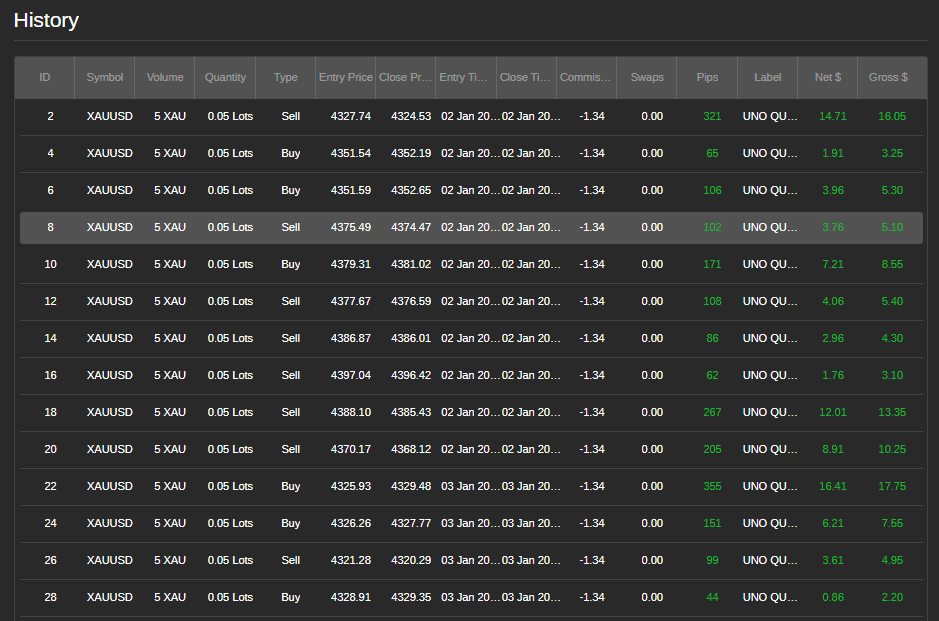Click gross profit 7.55
This screenshot has height=621, width=939.
tap(892, 523)
